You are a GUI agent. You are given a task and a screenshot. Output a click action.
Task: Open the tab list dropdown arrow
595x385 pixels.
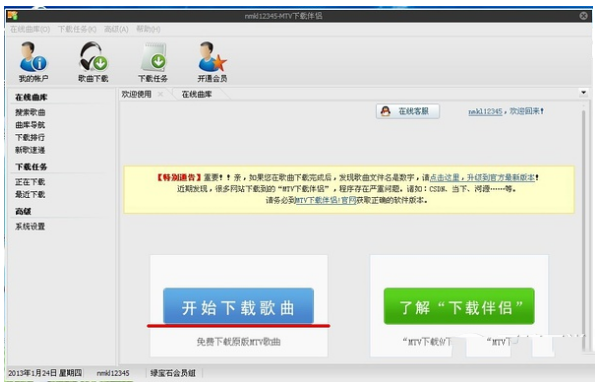point(583,92)
